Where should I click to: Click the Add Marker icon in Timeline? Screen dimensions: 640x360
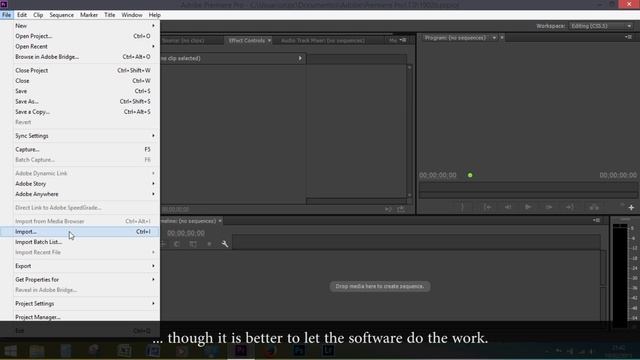[209, 244]
